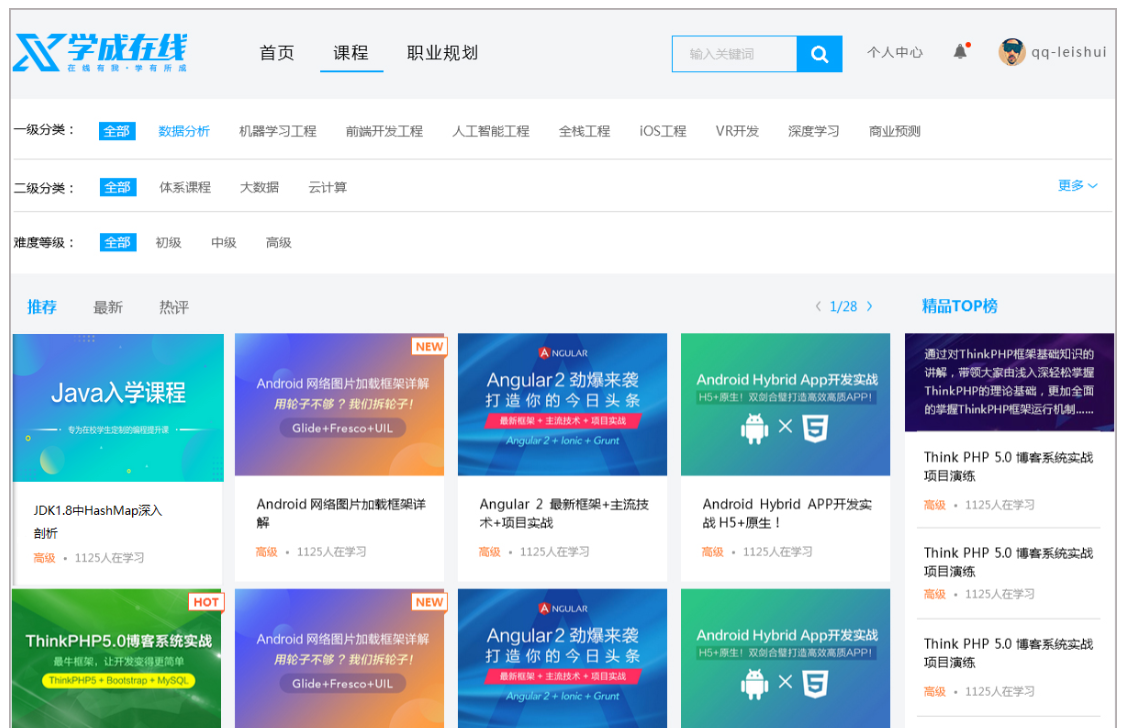Image resolution: width=1122 pixels, height=728 pixels.
Task: Click HOT badge on ThinkPHP5.0 card
Action: pos(206,602)
